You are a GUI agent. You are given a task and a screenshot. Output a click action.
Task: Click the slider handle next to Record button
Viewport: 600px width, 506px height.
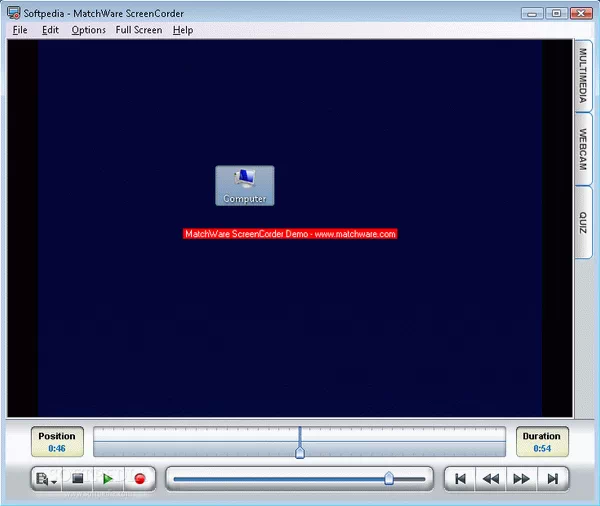click(x=389, y=479)
